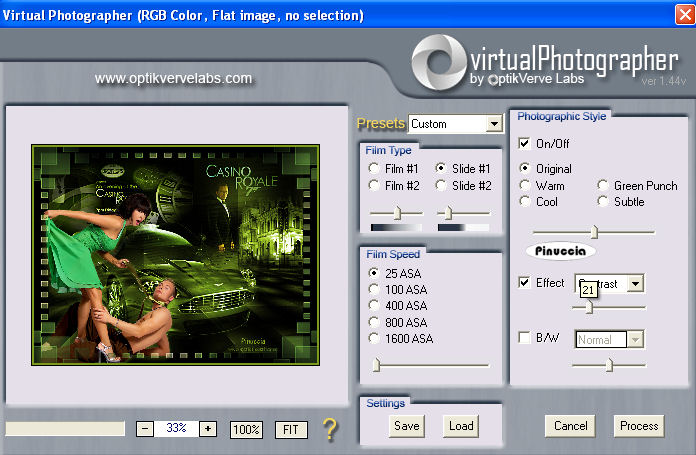
Task: Open www.optikvervelabs.com link
Action: point(173,79)
